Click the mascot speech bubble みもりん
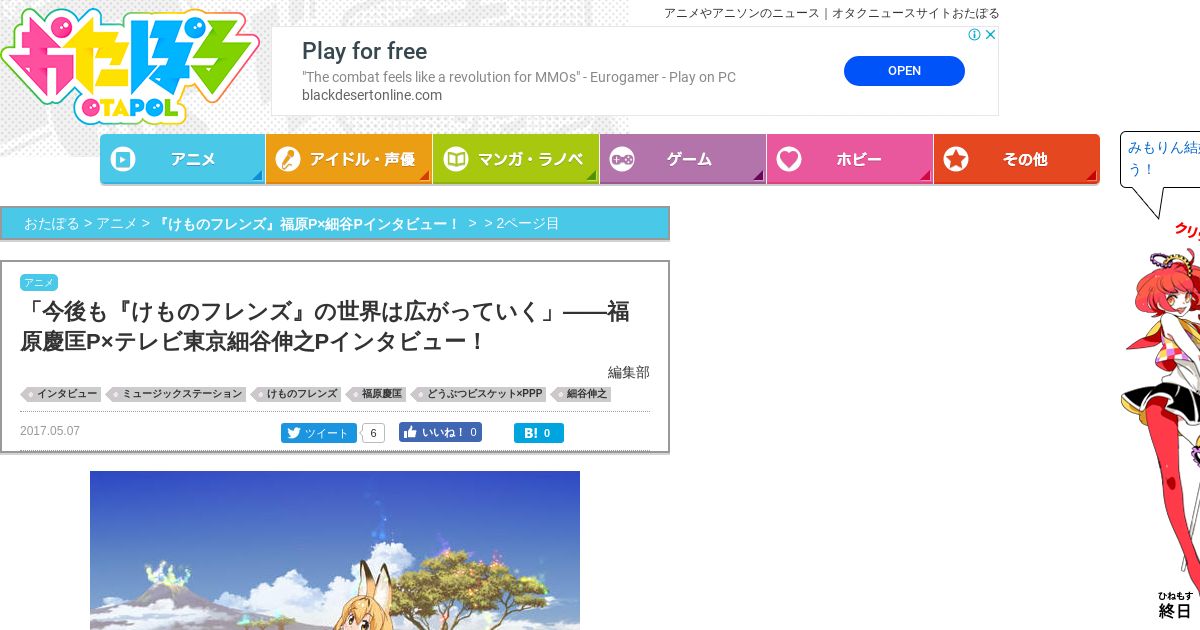This screenshot has width=1200, height=630. 1160,160
